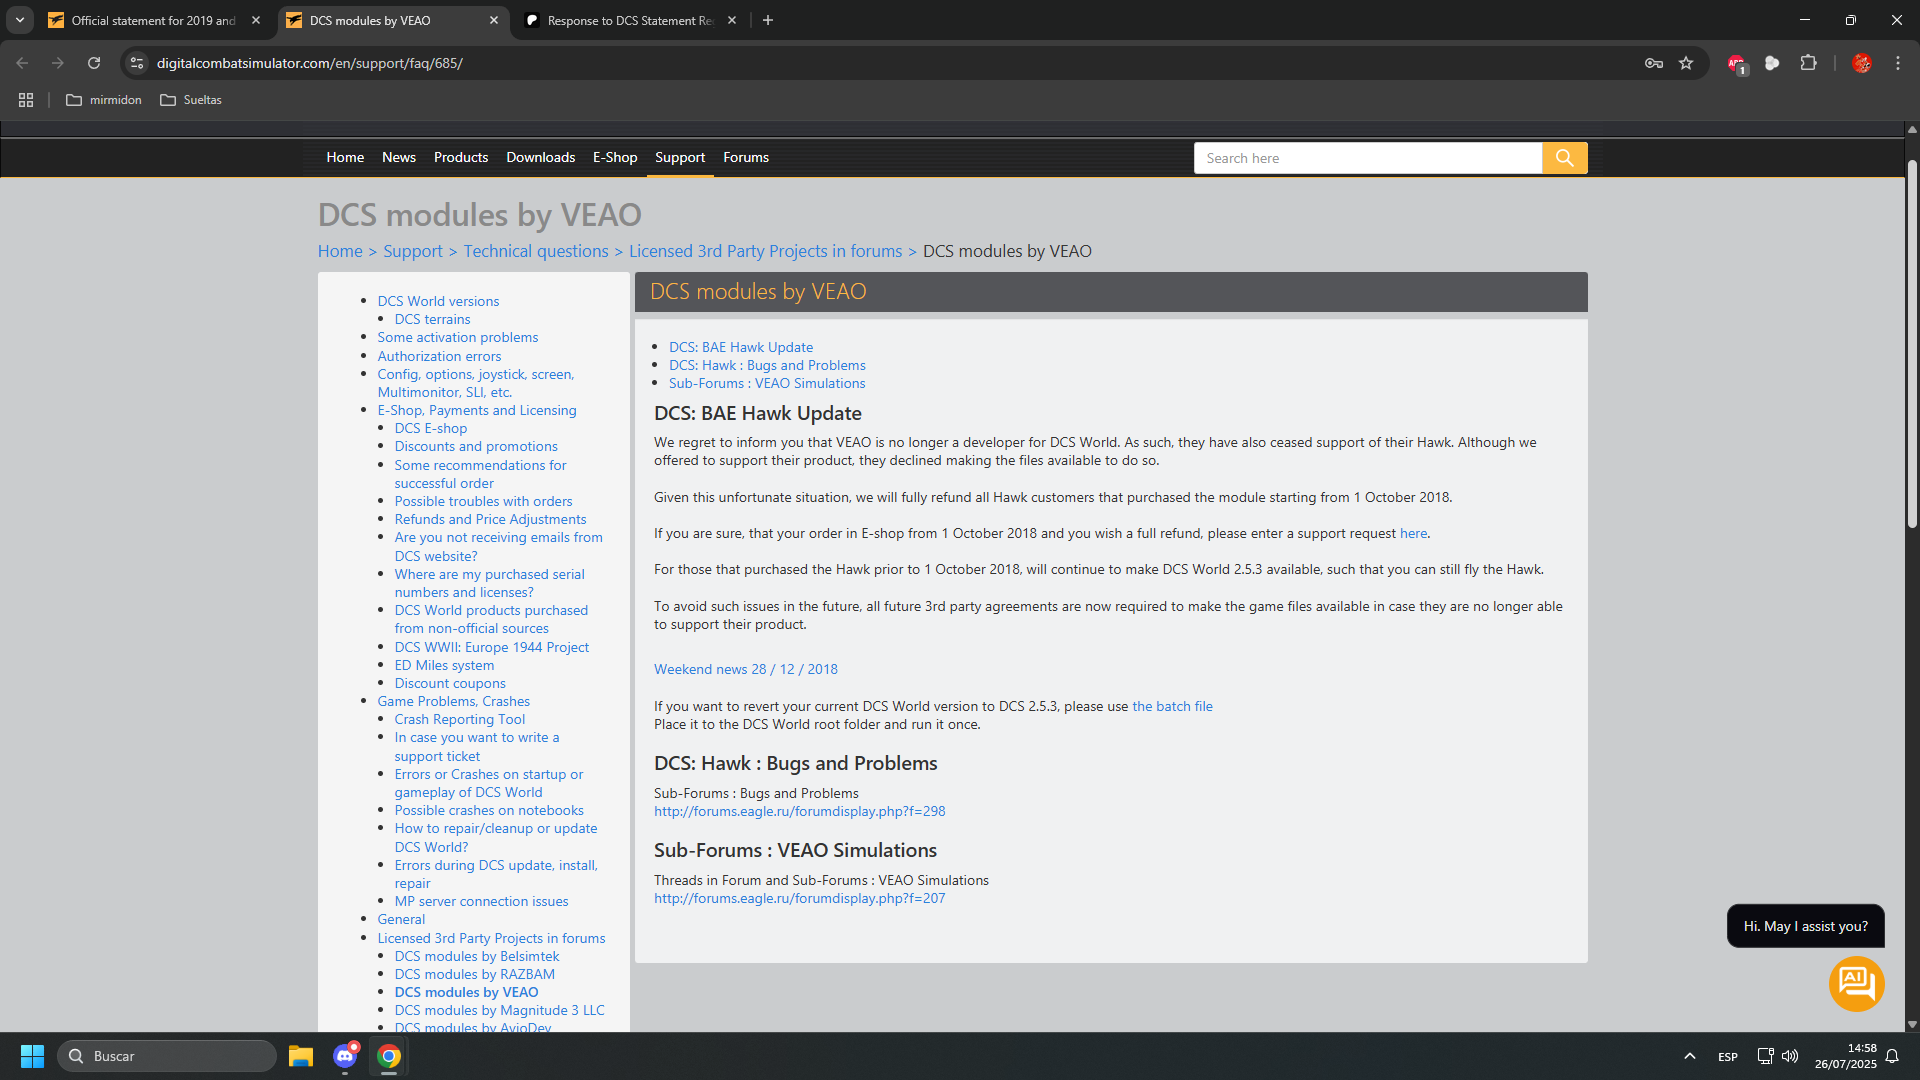Viewport: 1920px width, 1080px height.
Task: Close the DCS modules by VEAO tab
Action: coord(494,20)
